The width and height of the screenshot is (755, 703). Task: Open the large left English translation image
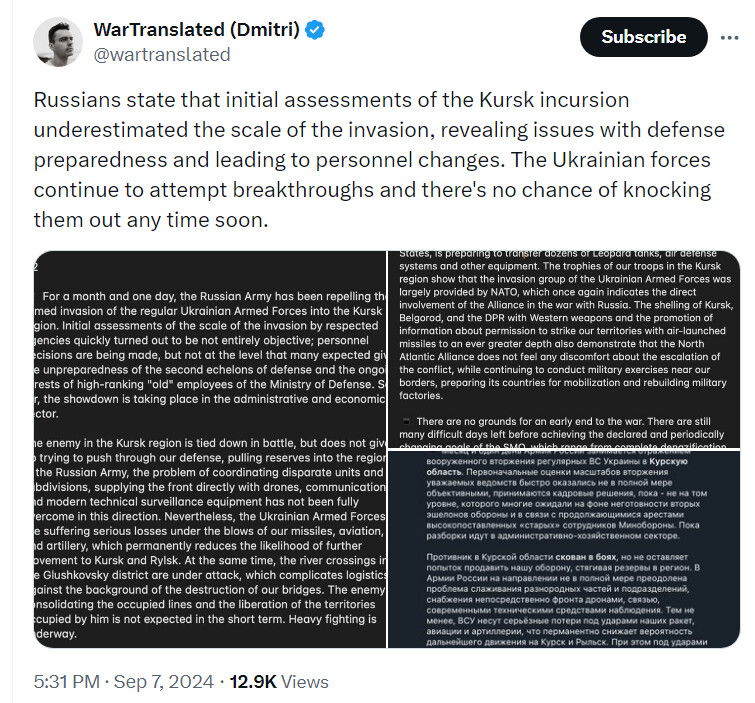tap(210, 449)
